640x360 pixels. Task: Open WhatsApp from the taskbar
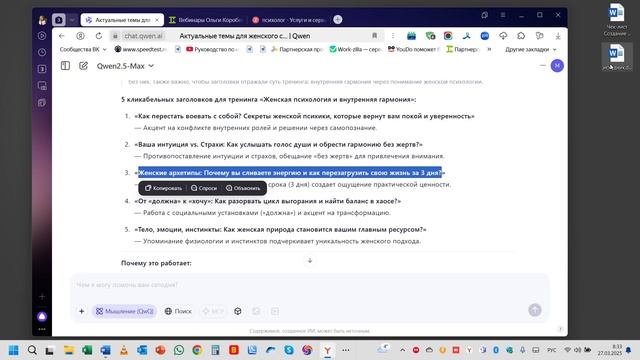click(x=179, y=350)
